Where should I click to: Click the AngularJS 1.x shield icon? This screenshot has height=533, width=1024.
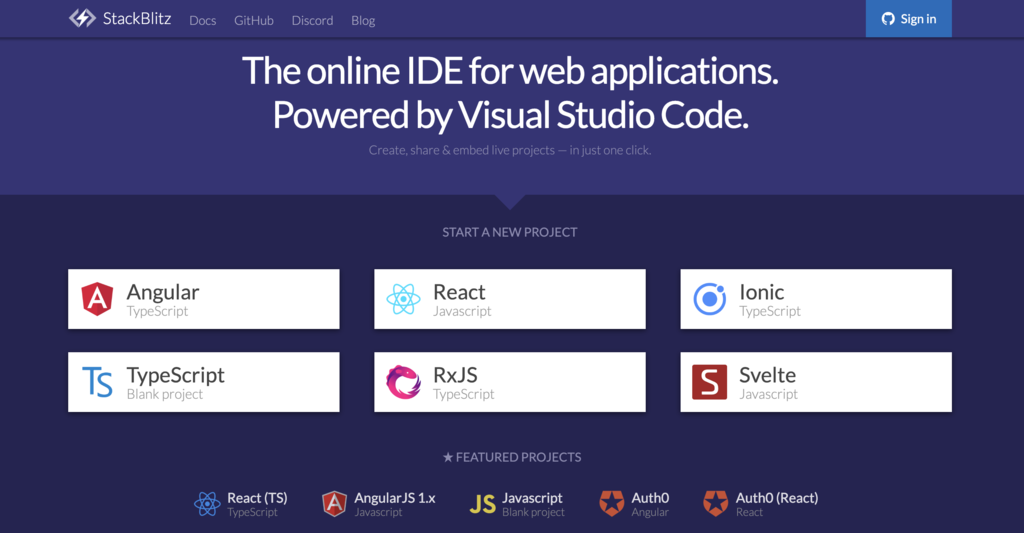334,504
